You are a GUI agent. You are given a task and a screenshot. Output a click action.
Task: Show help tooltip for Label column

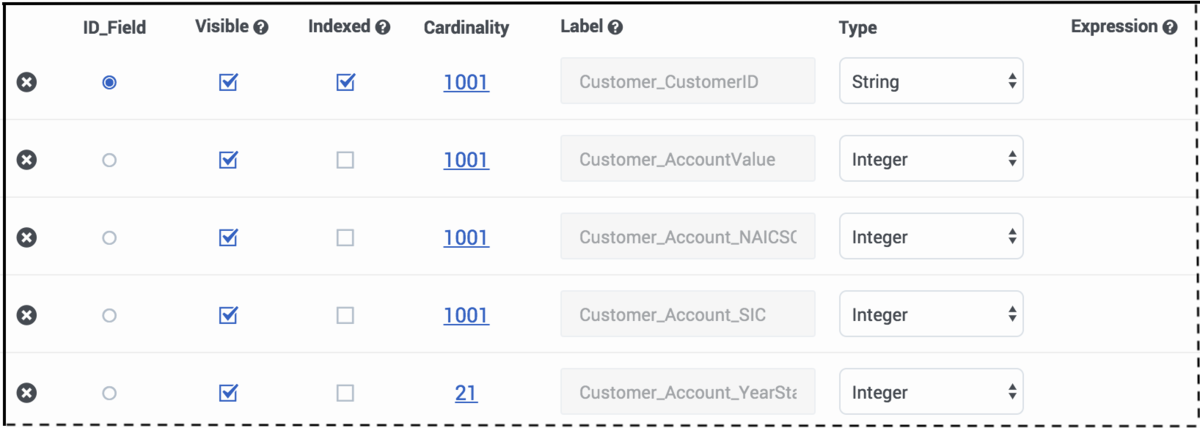[615, 28]
